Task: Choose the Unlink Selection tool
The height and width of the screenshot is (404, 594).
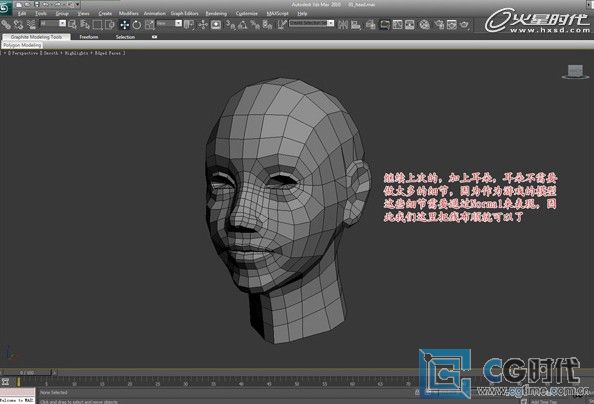Action: [x=18, y=25]
